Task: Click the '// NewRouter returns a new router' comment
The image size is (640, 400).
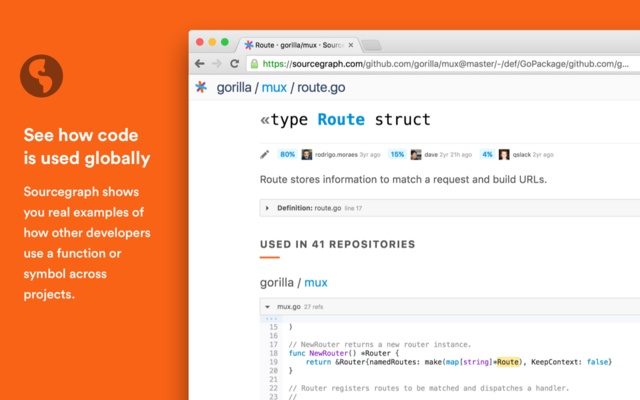Action: coord(380,344)
